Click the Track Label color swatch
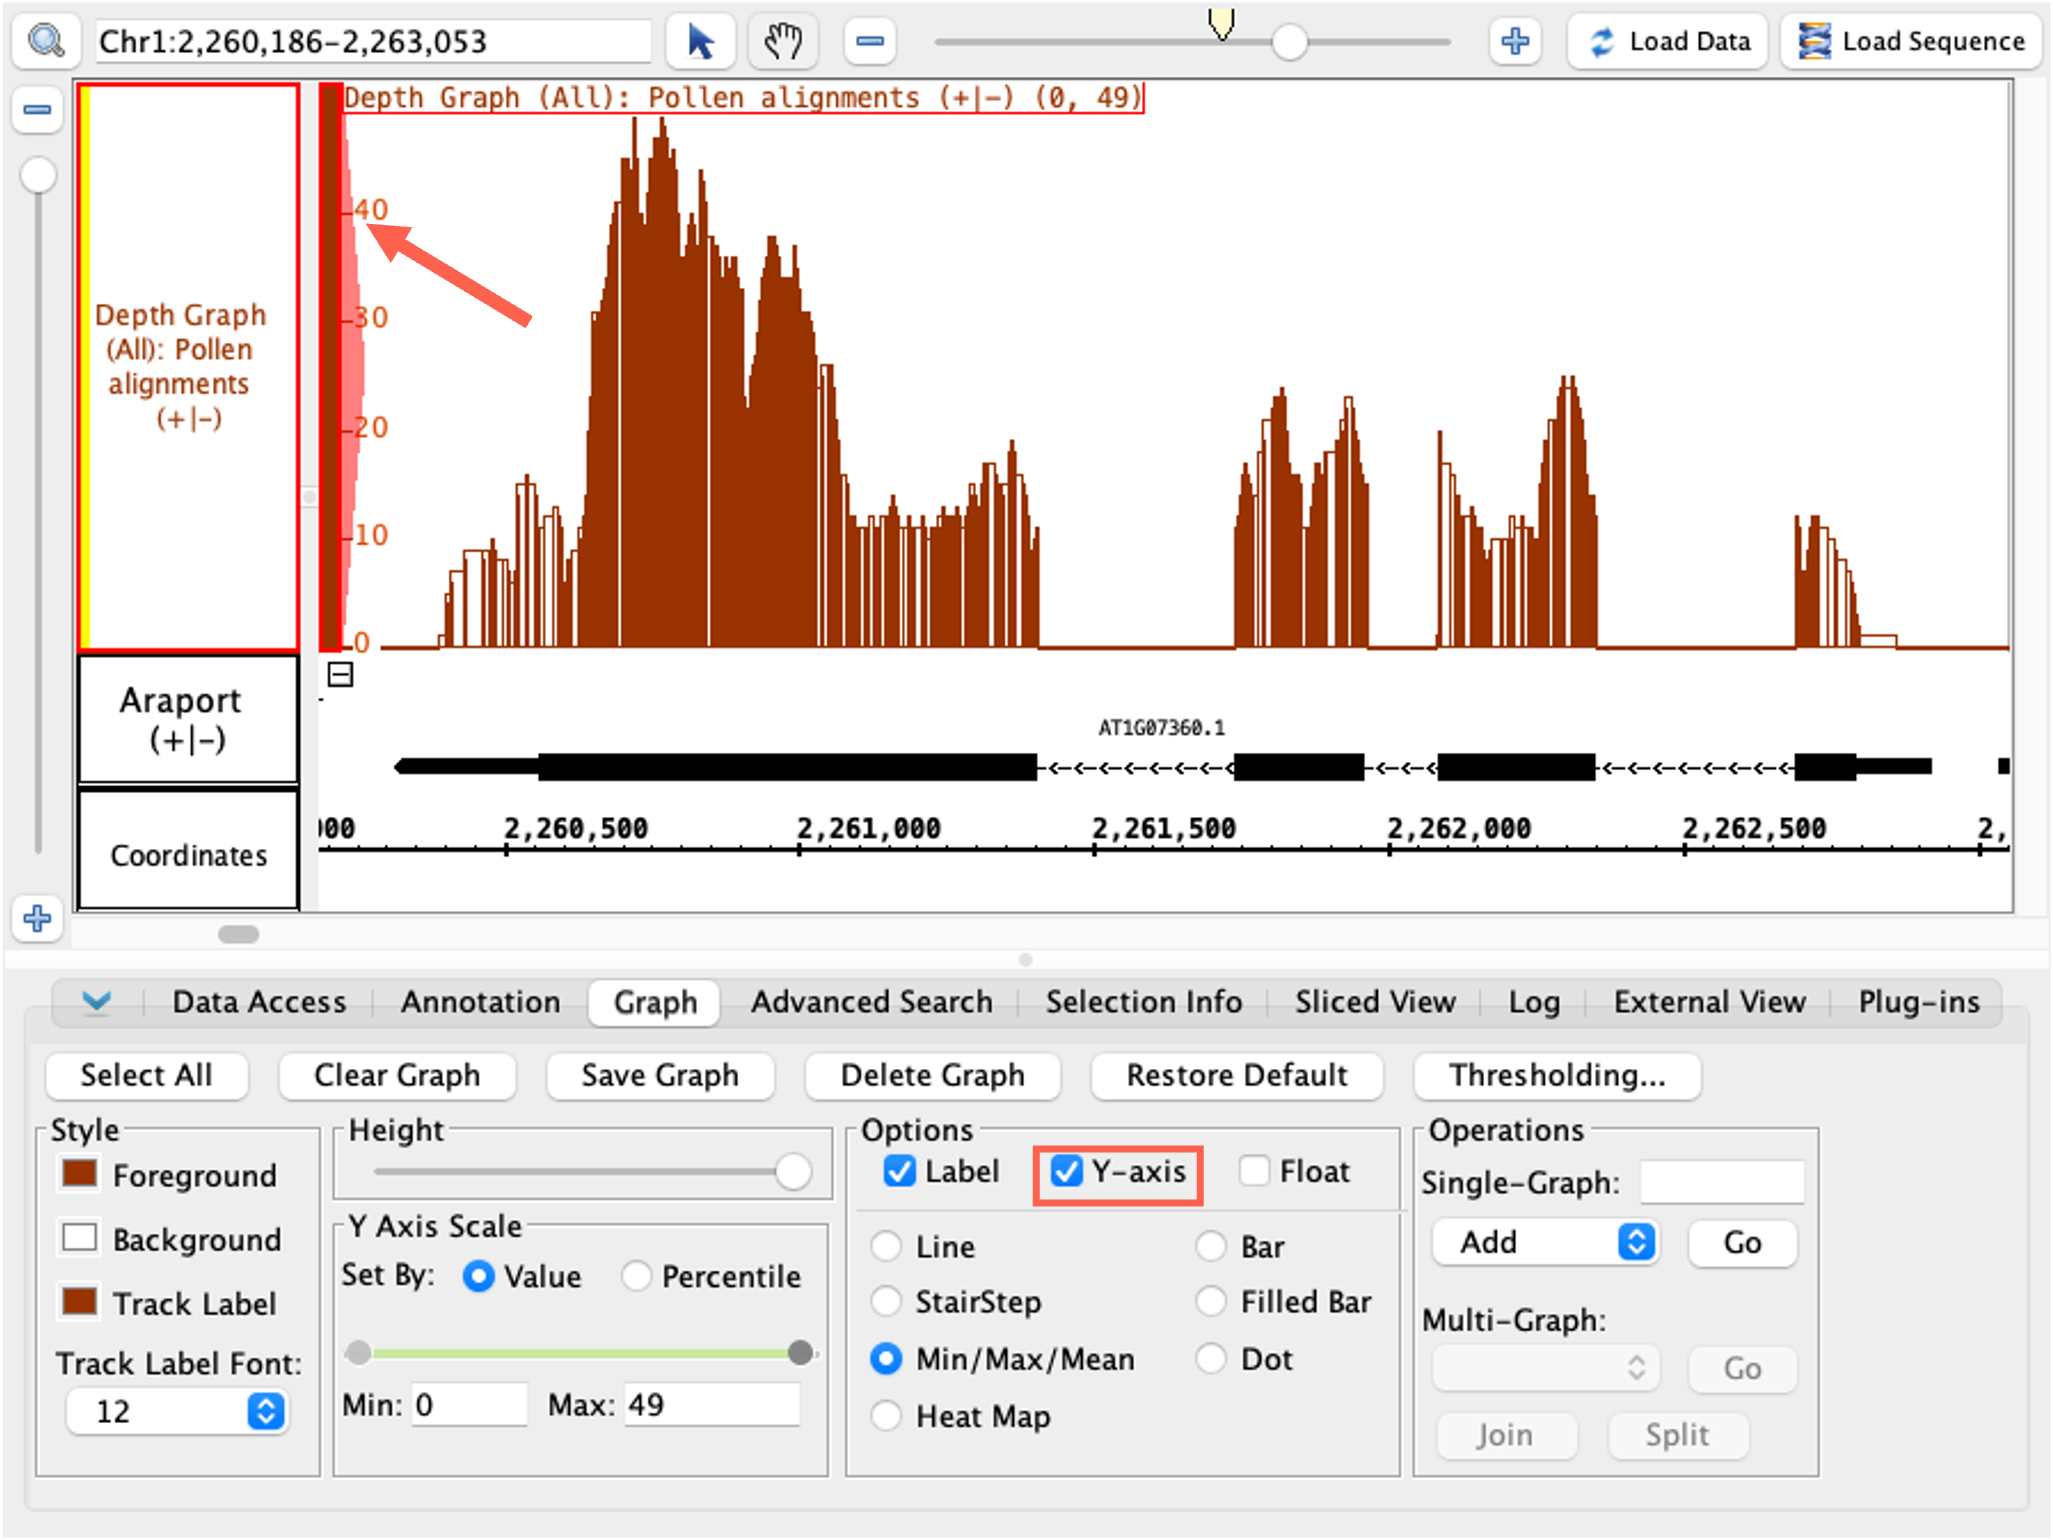2053x1540 pixels. [79, 1301]
